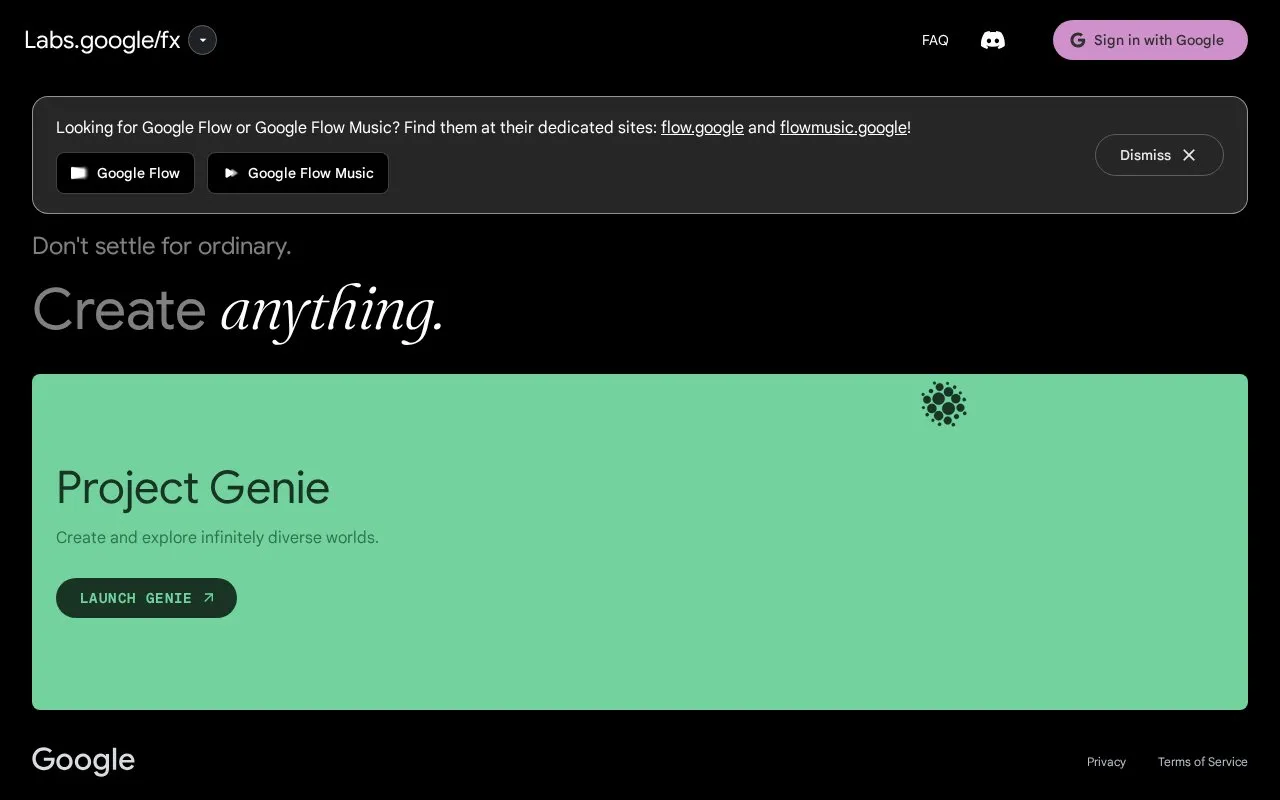Open the Discord icon link
The width and height of the screenshot is (1280, 800).
click(992, 40)
